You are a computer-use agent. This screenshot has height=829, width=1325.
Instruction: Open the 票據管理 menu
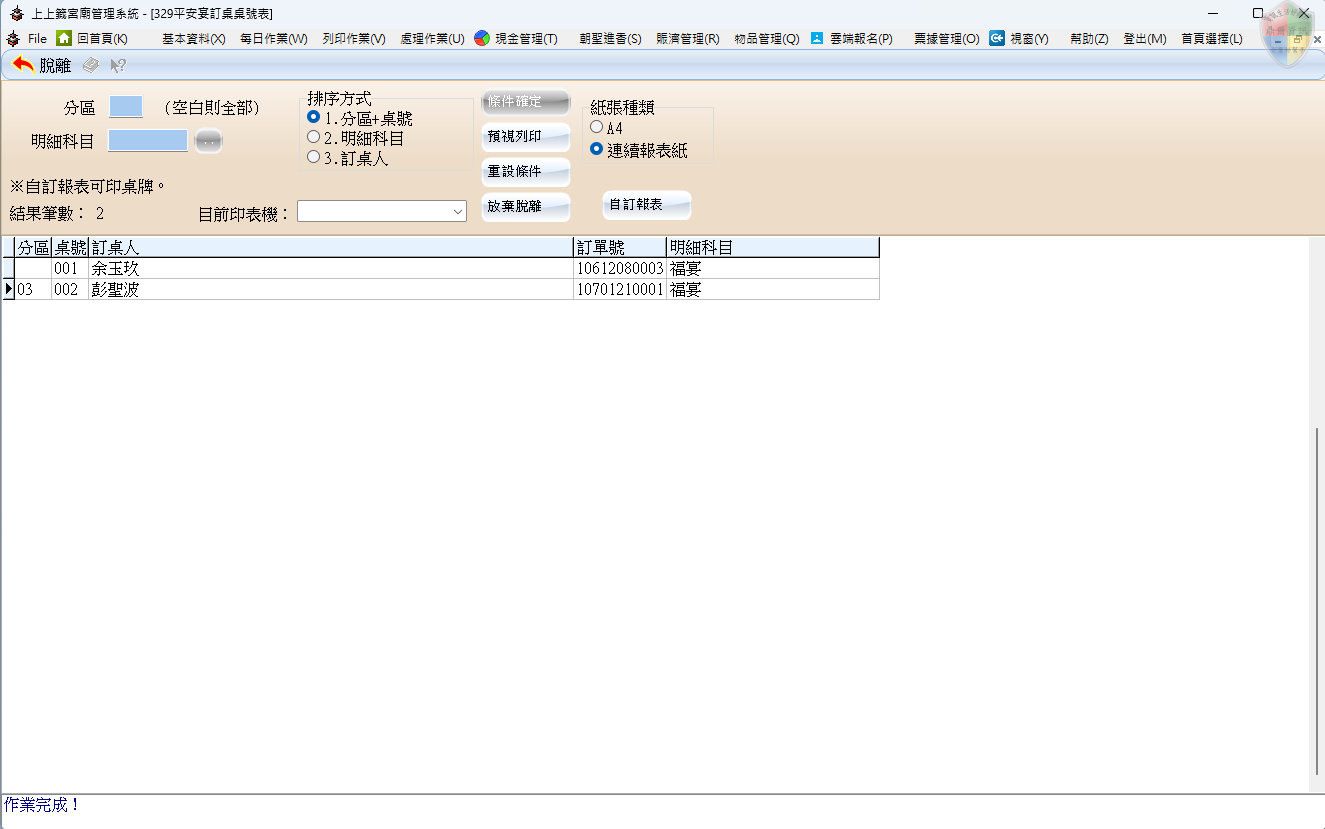click(946, 39)
